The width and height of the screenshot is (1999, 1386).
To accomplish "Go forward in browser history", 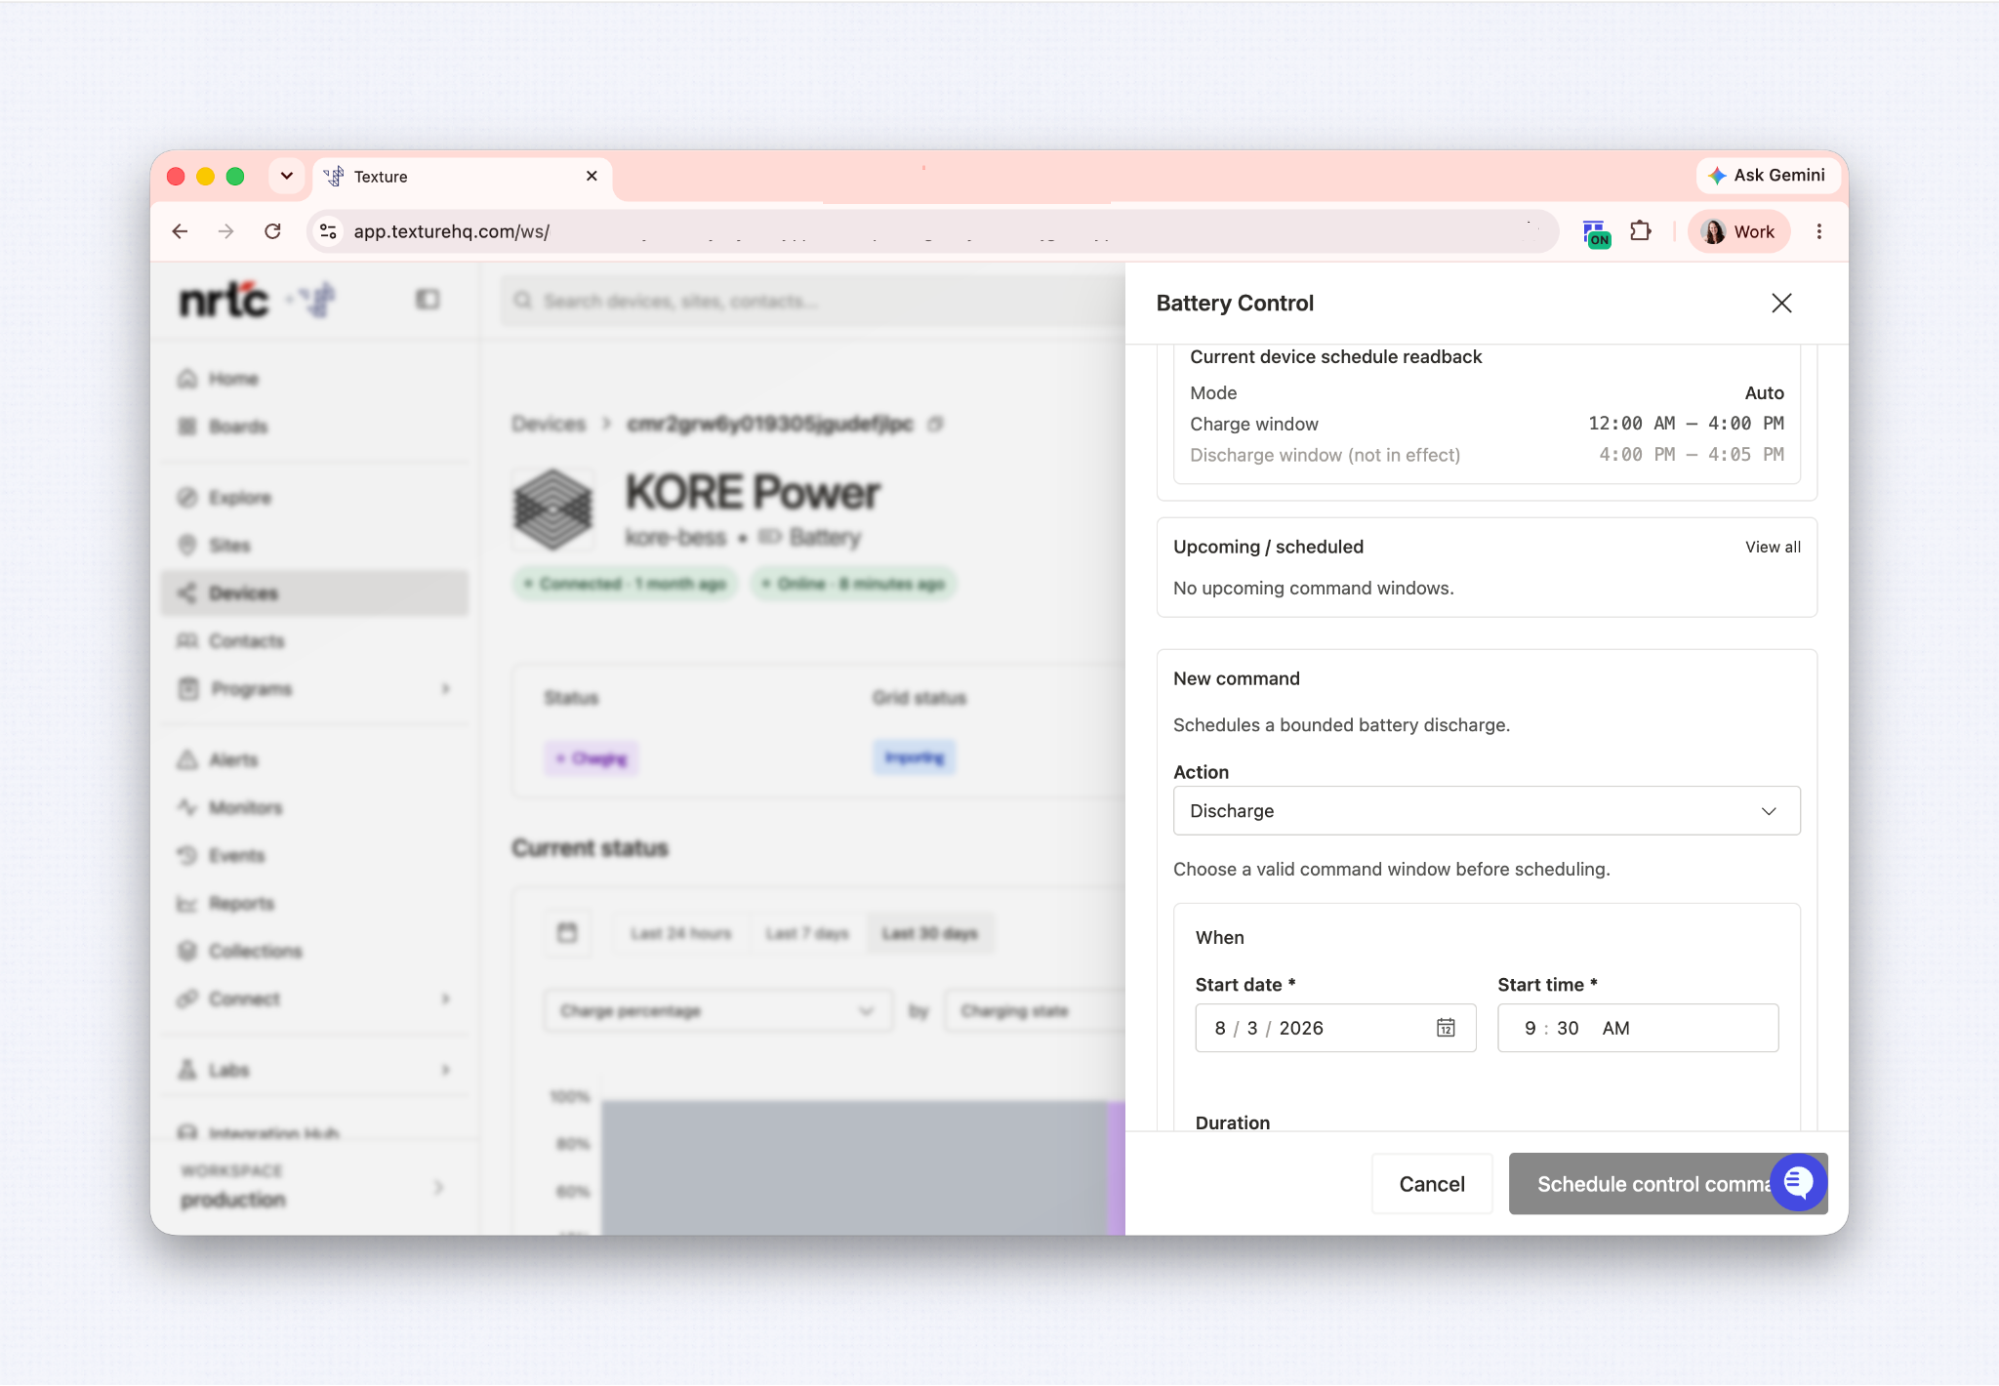I will pos(226,231).
